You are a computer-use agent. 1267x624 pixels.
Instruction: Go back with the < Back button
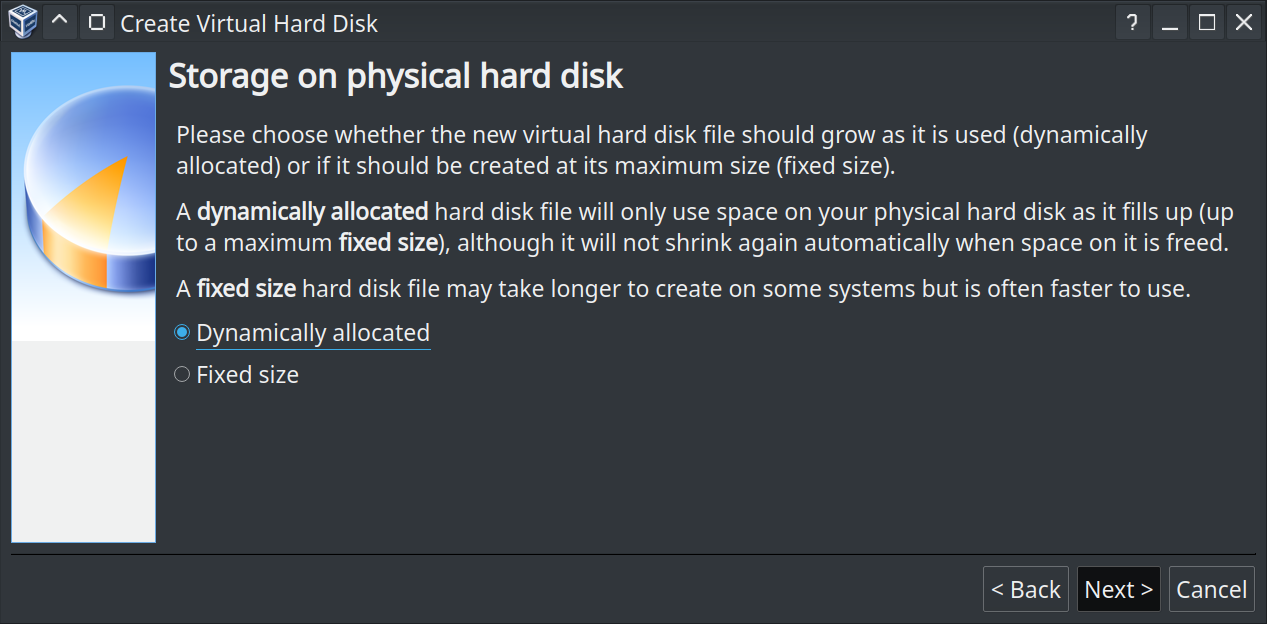click(x=1025, y=589)
